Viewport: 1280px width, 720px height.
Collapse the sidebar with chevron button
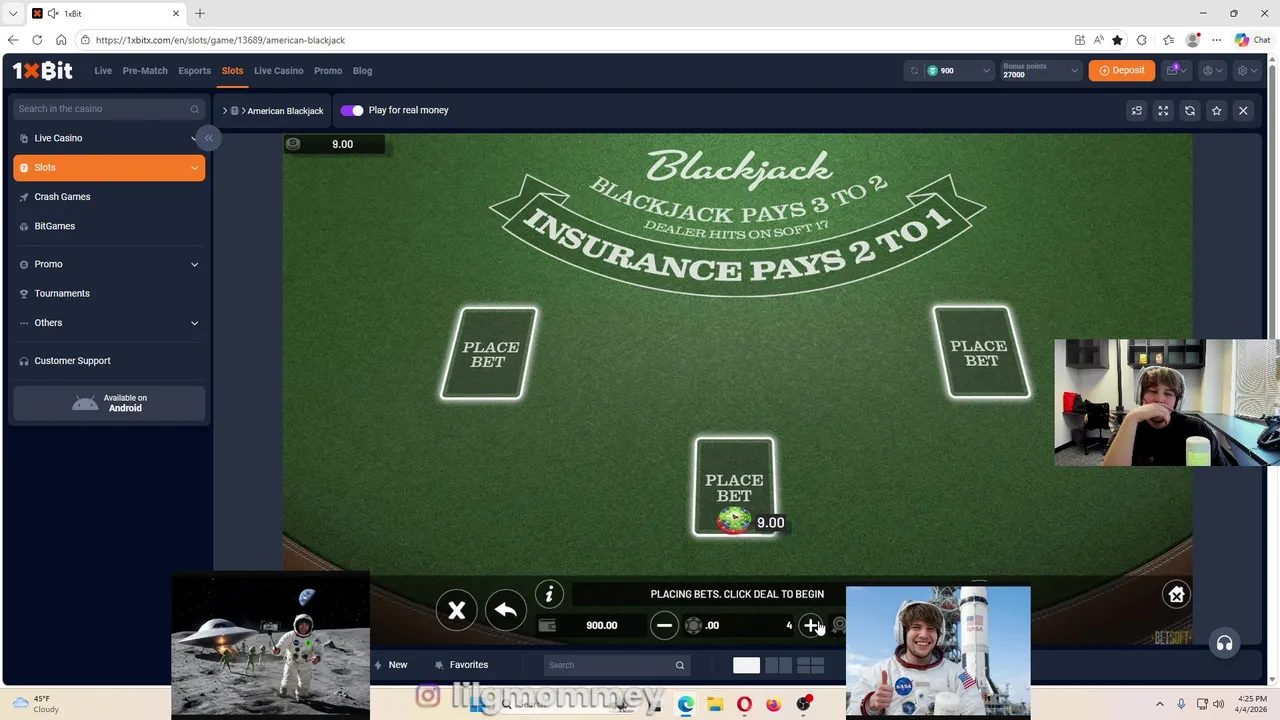(208, 138)
